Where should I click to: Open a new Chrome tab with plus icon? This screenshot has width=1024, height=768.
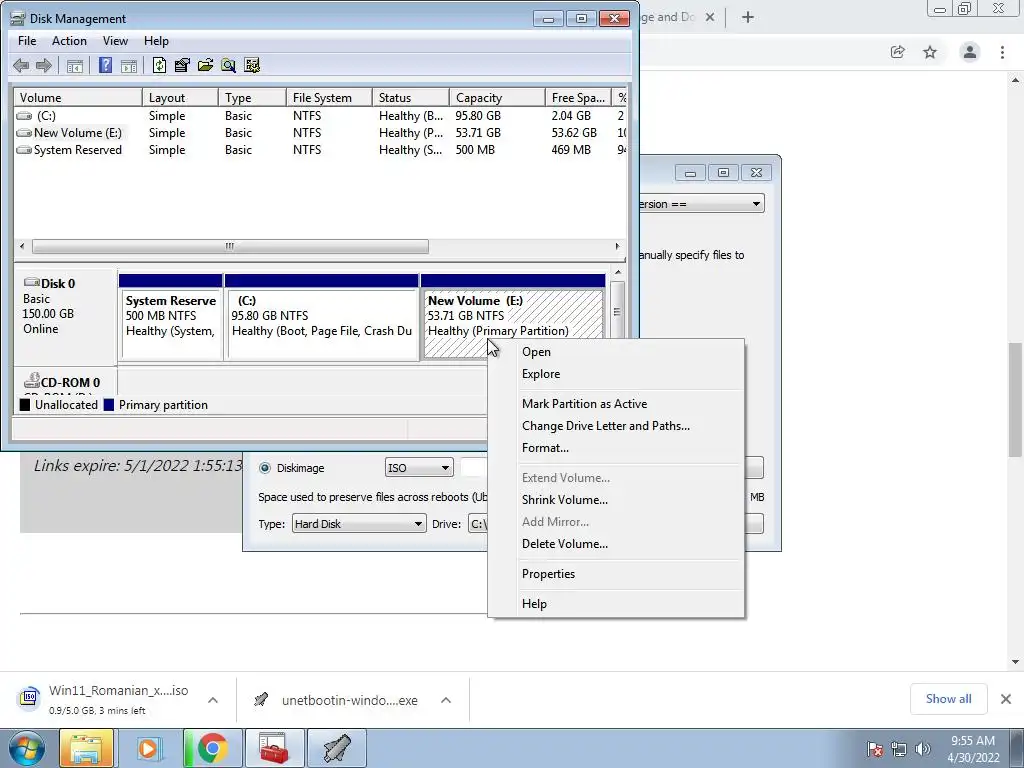(748, 18)
